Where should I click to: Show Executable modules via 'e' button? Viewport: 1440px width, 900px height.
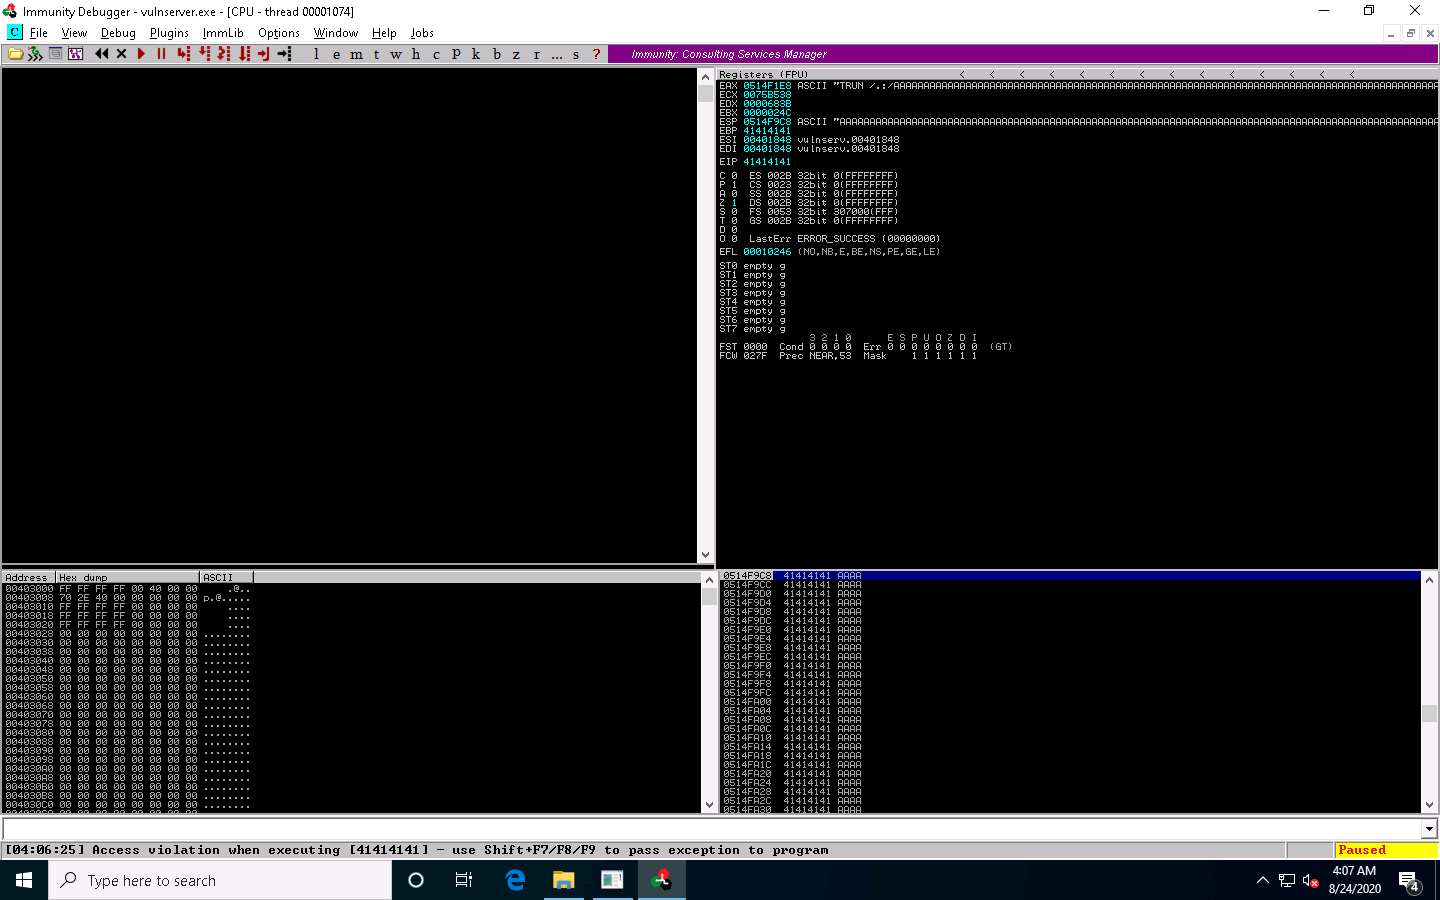click(336, 54)
